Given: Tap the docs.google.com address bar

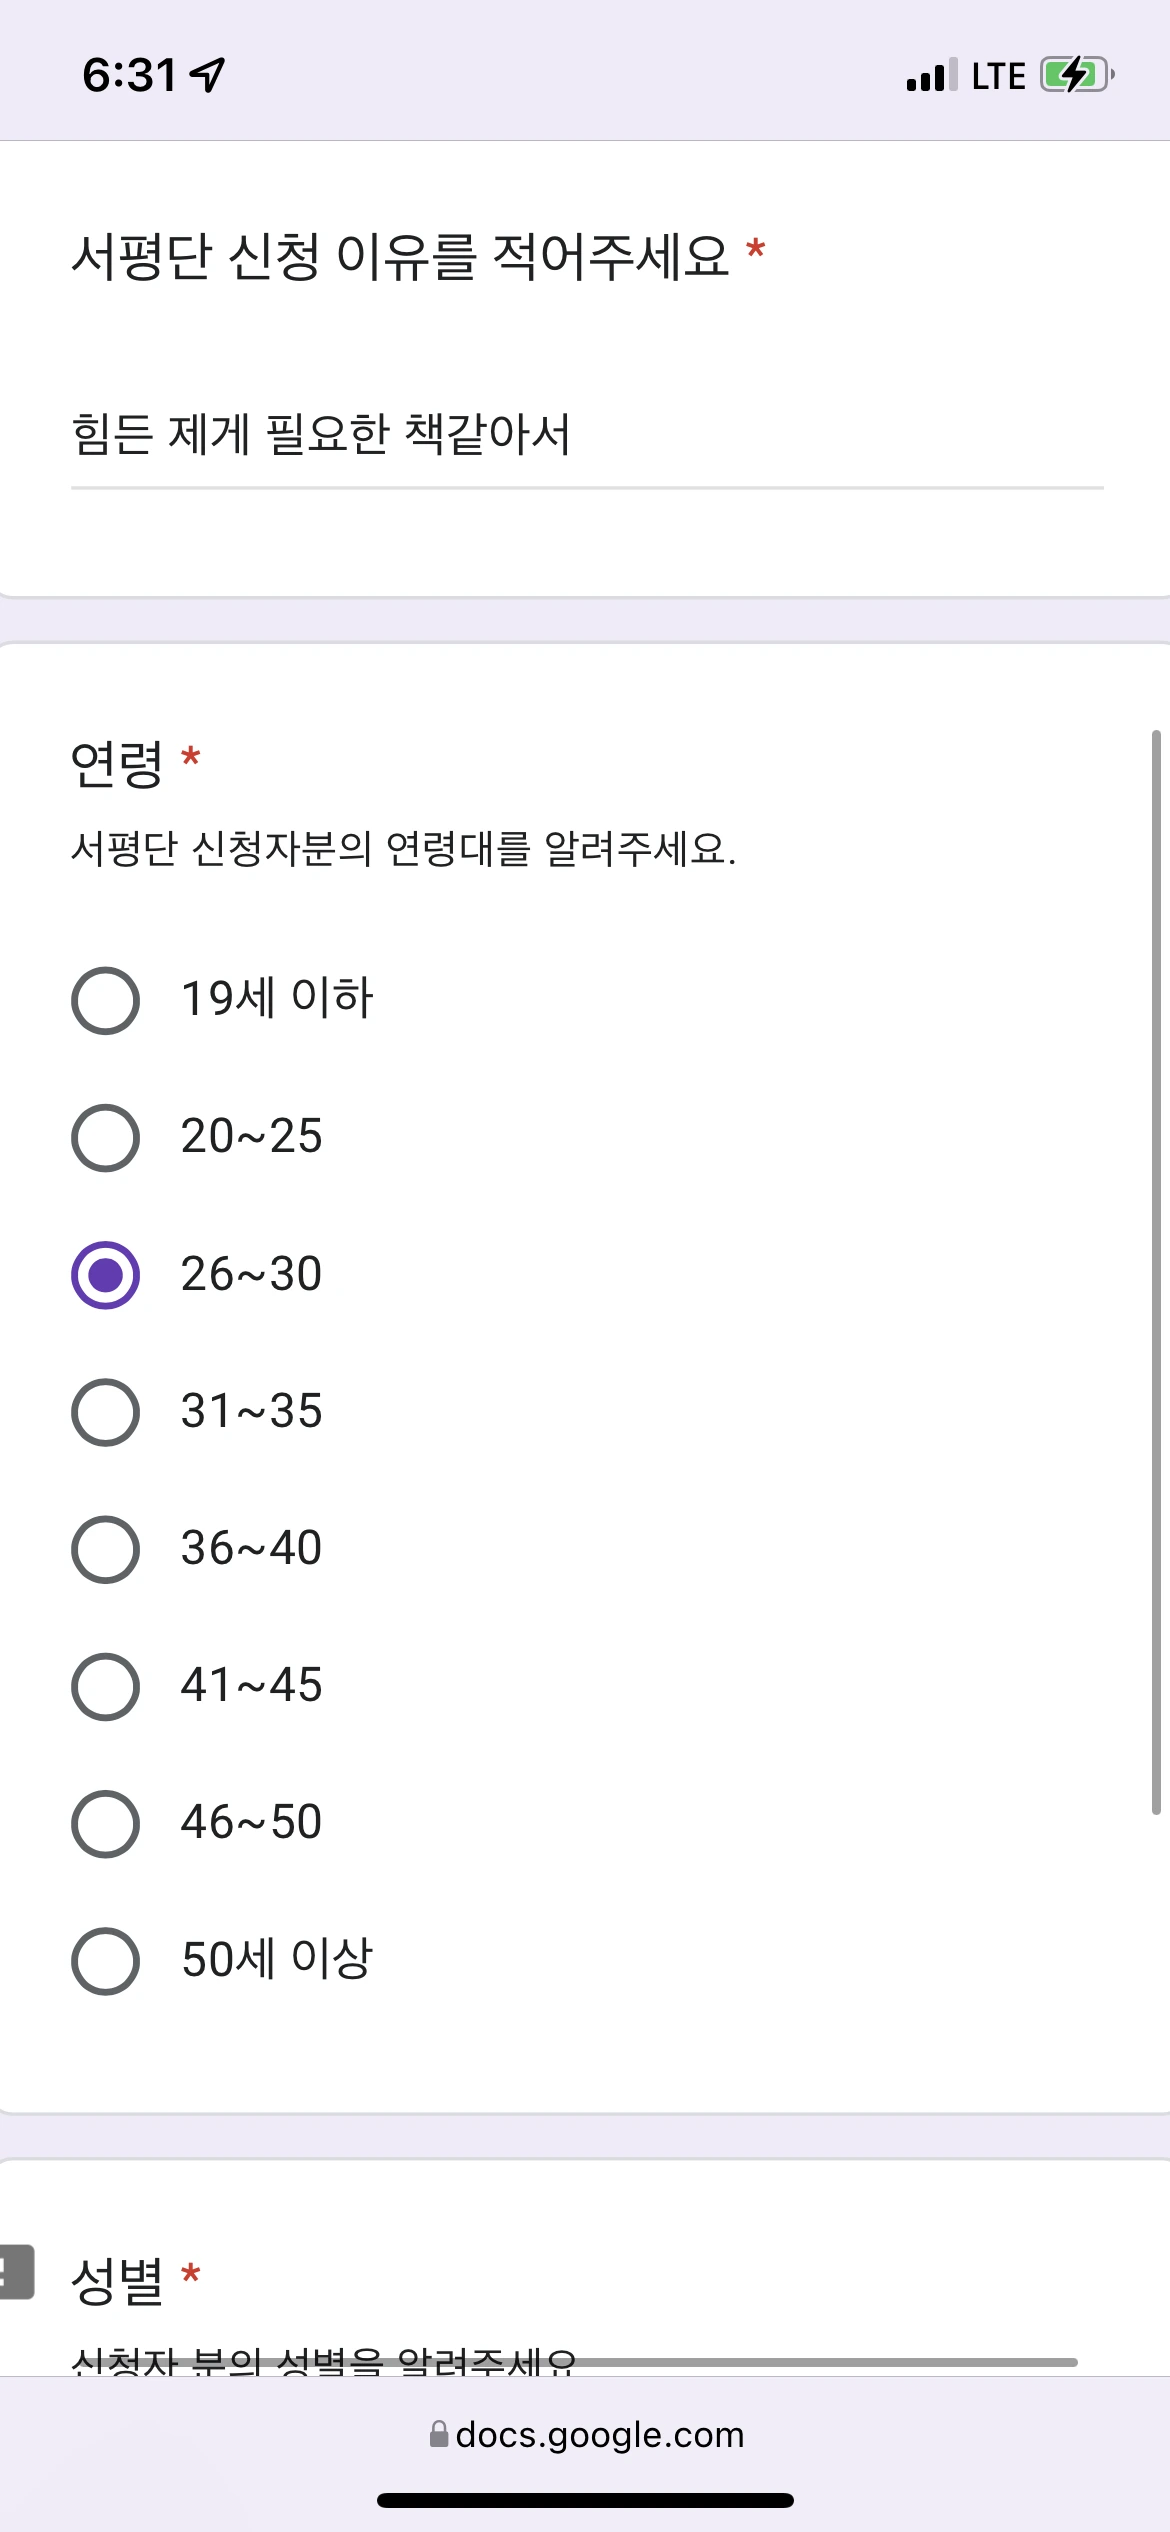Looking at the screenshot, I should pos(587,2434).
